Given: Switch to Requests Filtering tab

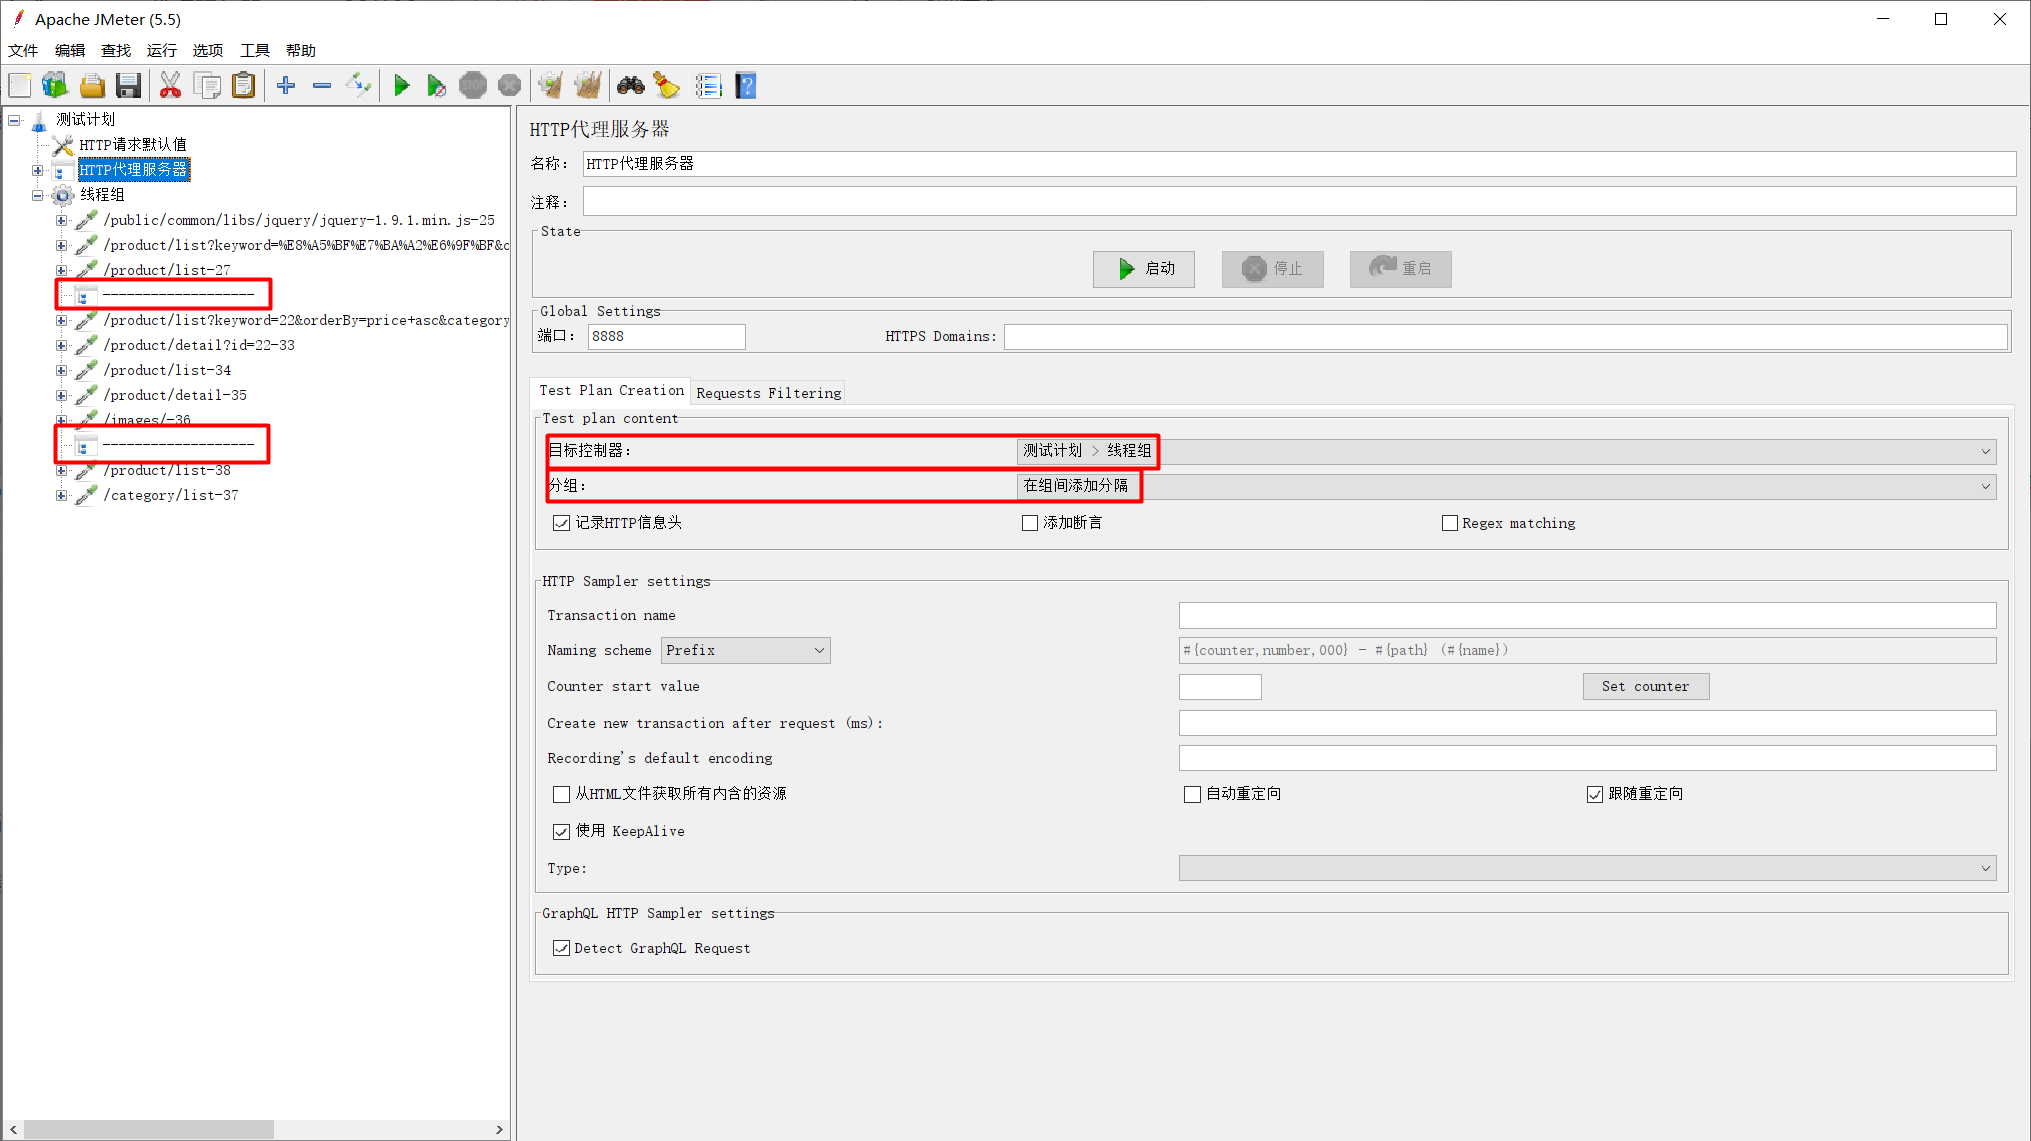Looking at the screenshot, I should (x=769, y=393).
